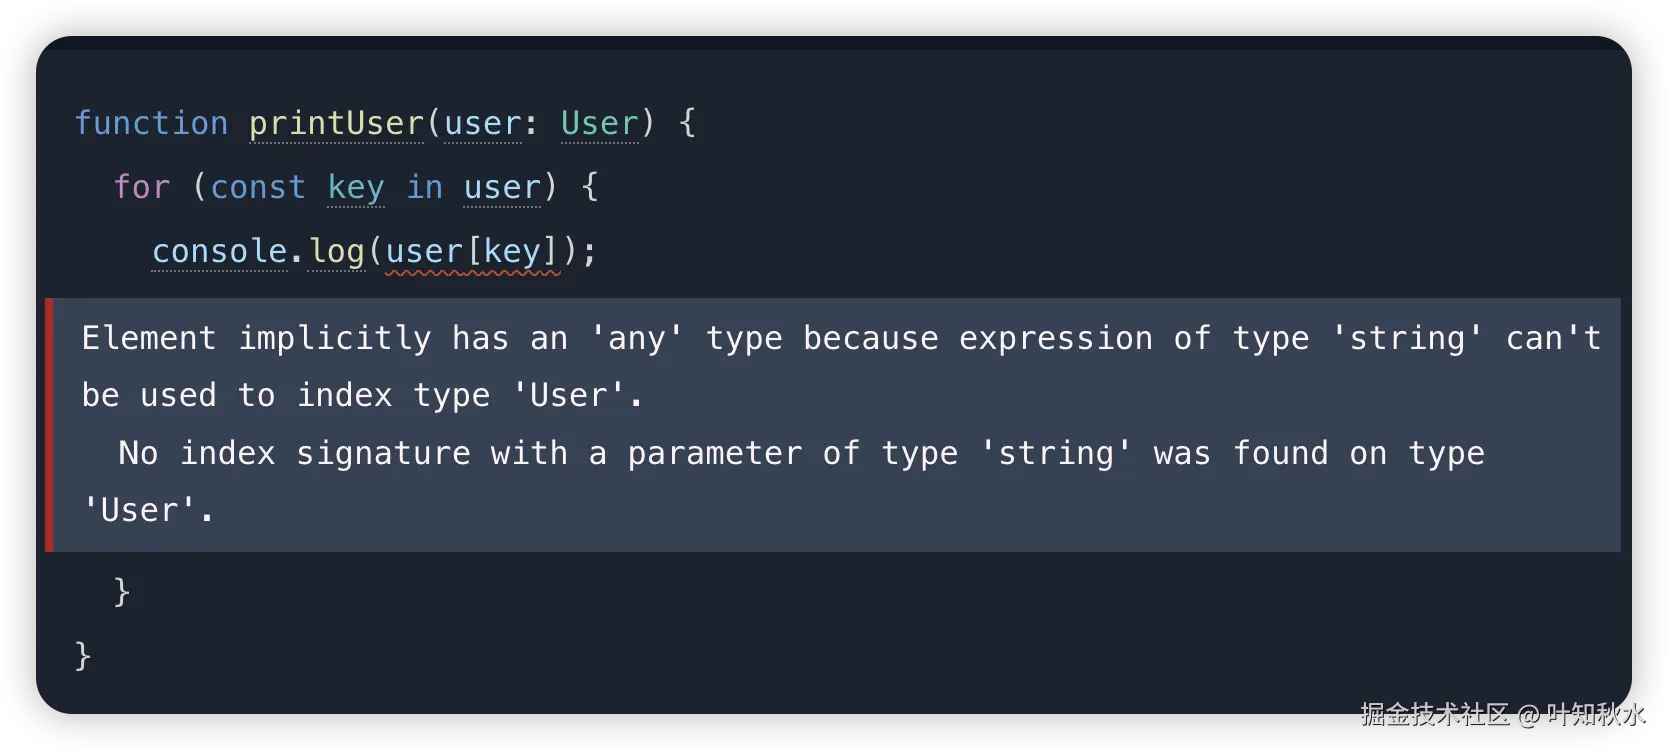Click the word "Element" in the error message
Image resolution: width=1668 pixels, height=750 pixels.
tap(149, 338)
